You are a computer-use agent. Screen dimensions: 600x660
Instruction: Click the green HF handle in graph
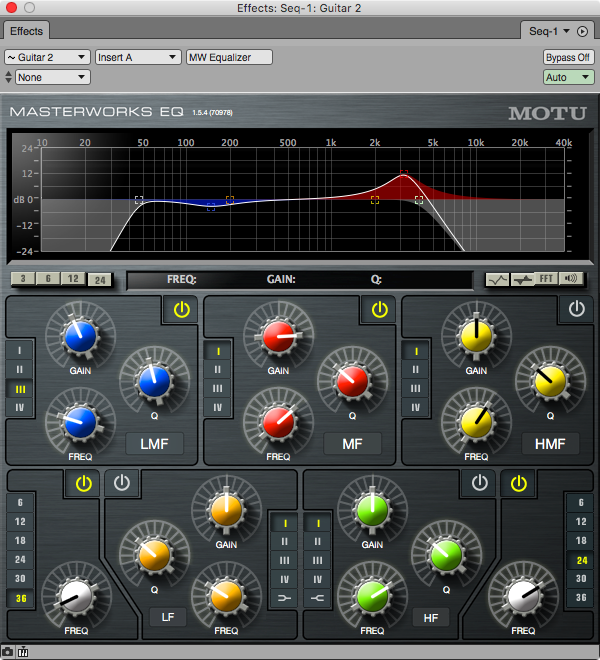(419, 200)
